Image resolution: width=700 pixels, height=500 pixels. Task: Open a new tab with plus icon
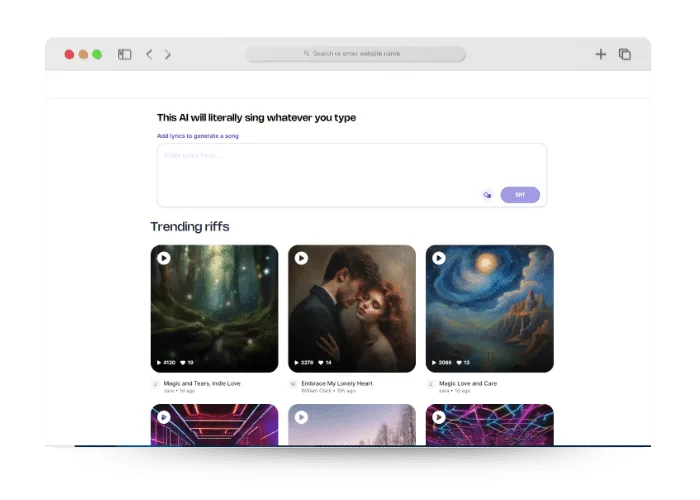pos(600,54)
